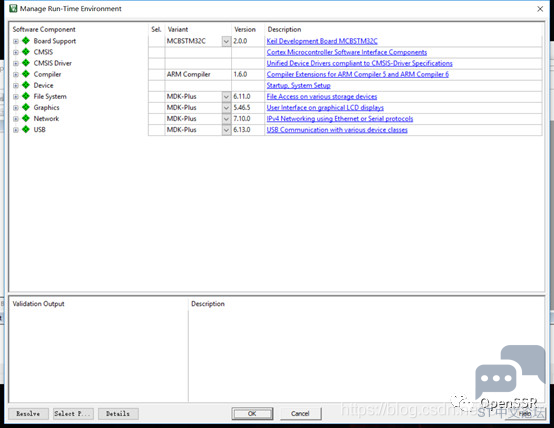Click the Version column header
The height and width of the screenshot is (428, 554).
click(x=245, y=29)
